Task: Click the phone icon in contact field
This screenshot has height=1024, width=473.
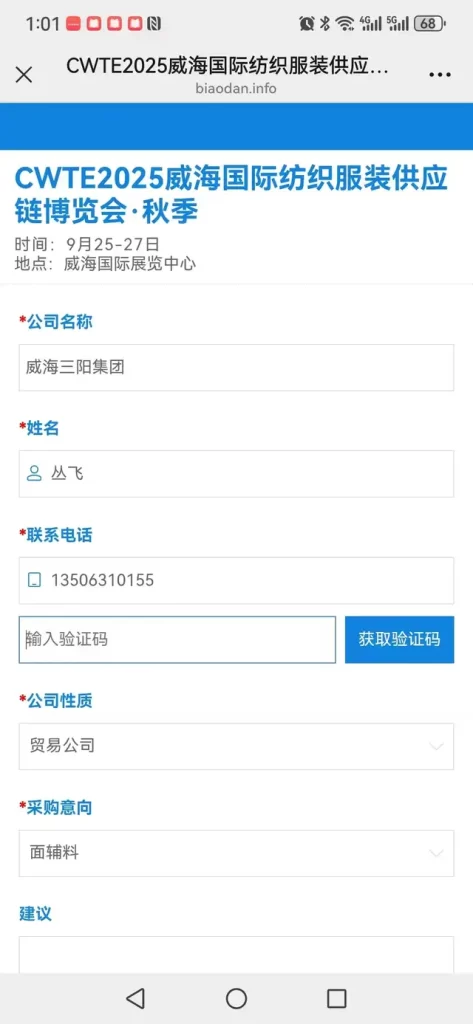Action: (x=34, y=580)
